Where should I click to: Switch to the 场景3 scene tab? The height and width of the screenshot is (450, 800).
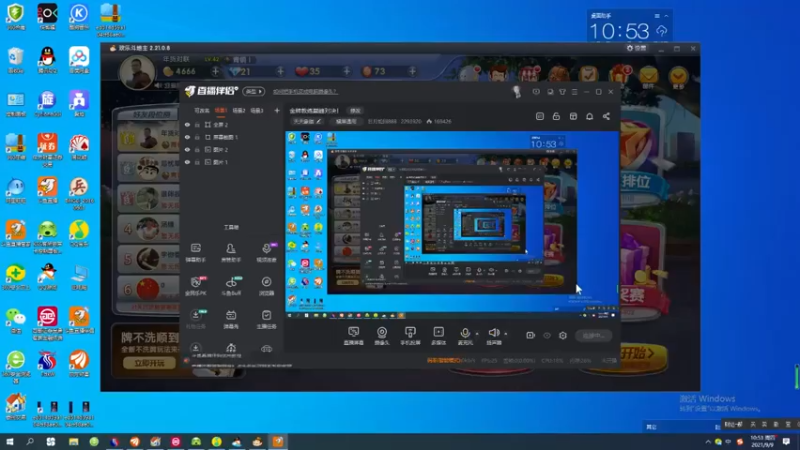point(257,110)
